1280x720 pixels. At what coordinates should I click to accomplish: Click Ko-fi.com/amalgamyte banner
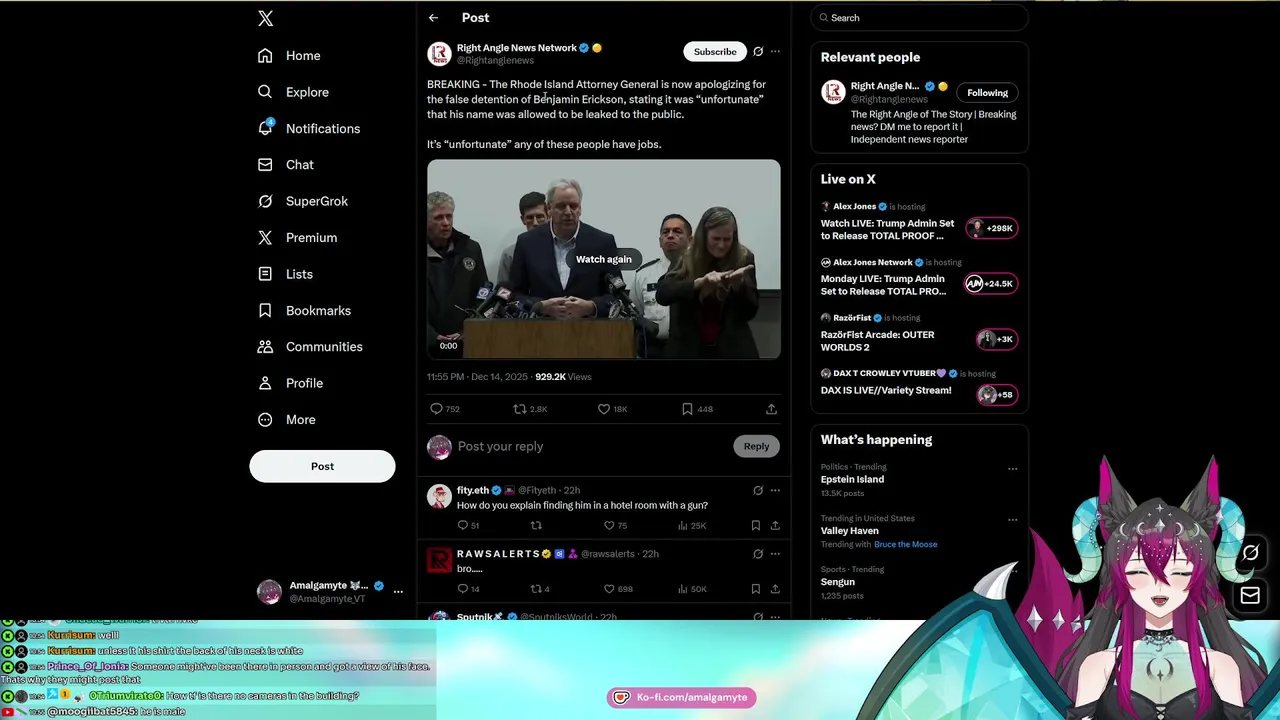click(682, 698)
